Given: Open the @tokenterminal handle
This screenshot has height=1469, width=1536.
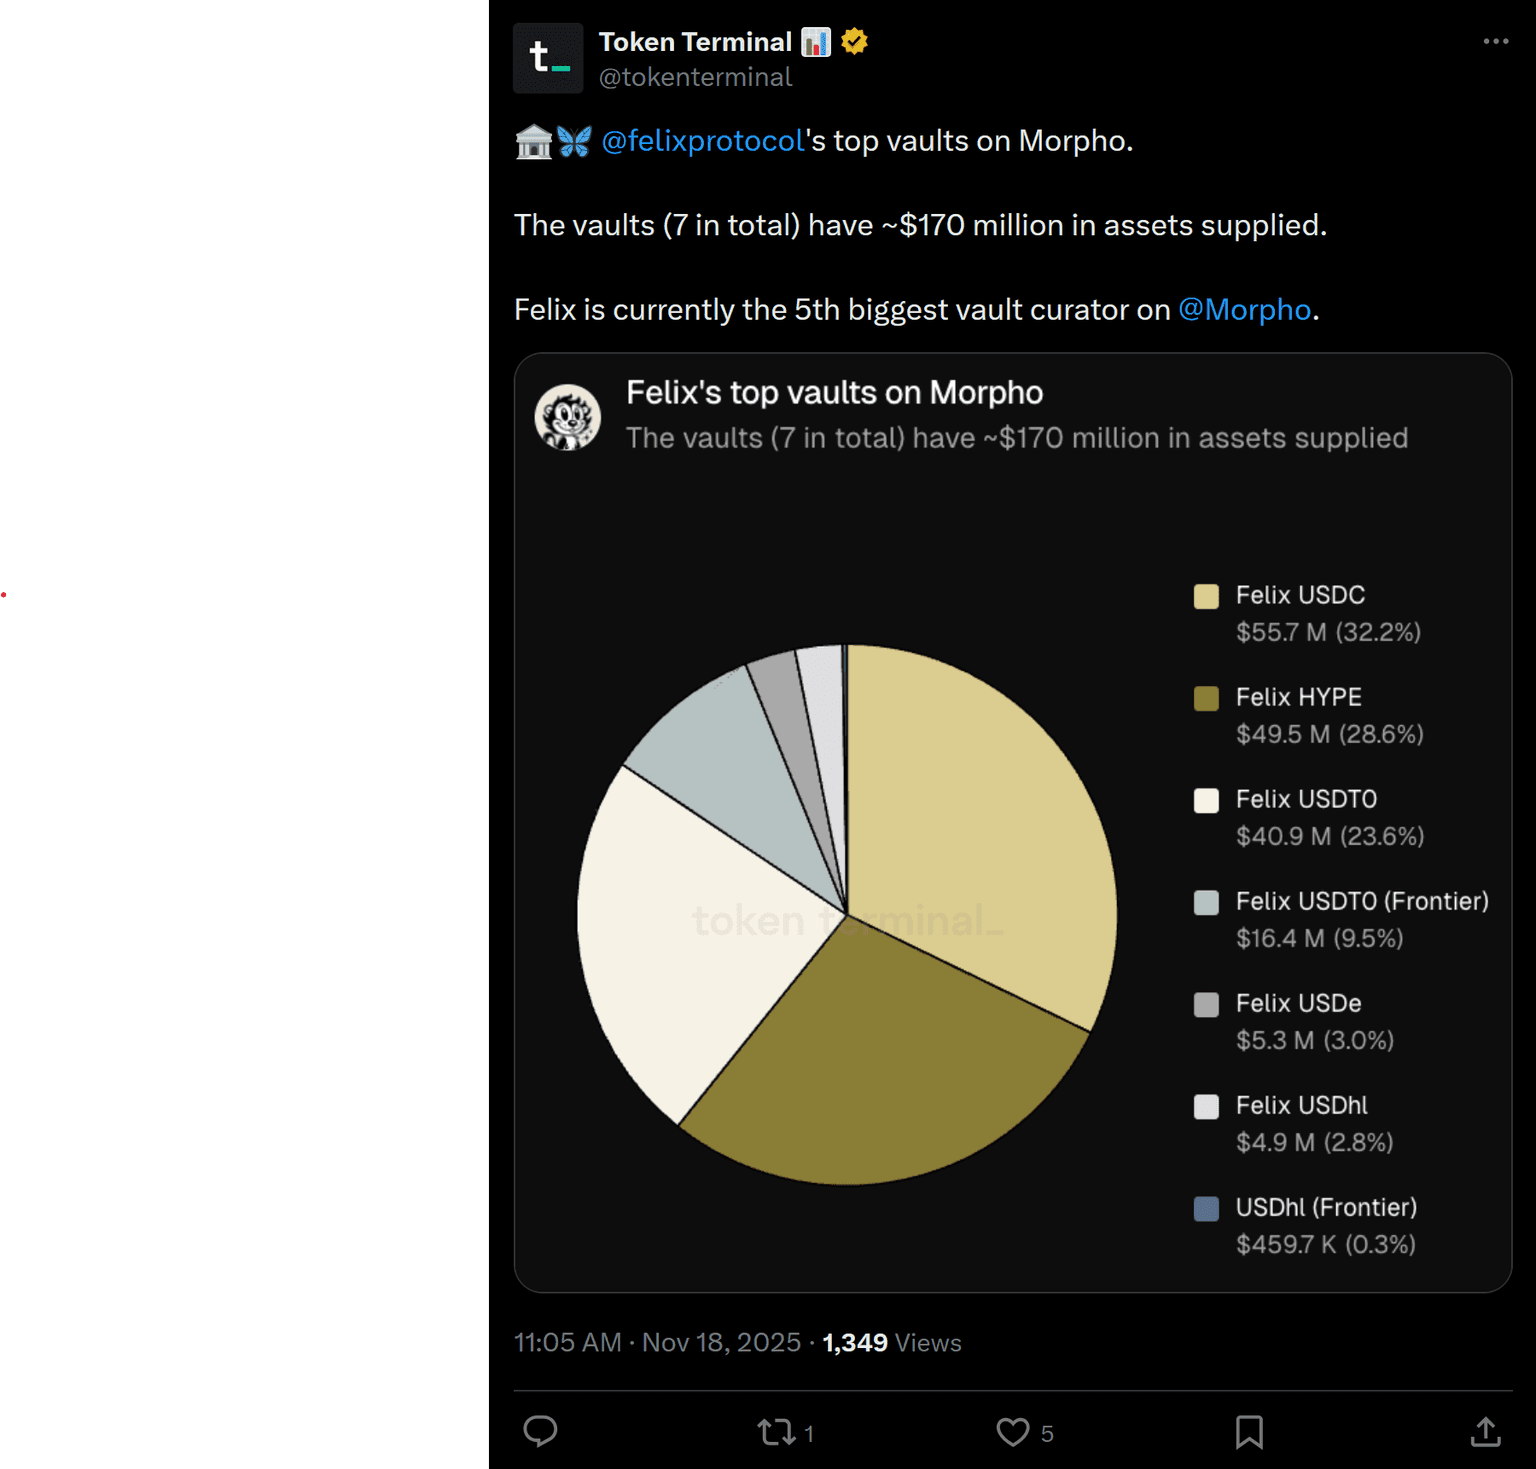Looking at the screenshot, I should [x=695, y=77].
